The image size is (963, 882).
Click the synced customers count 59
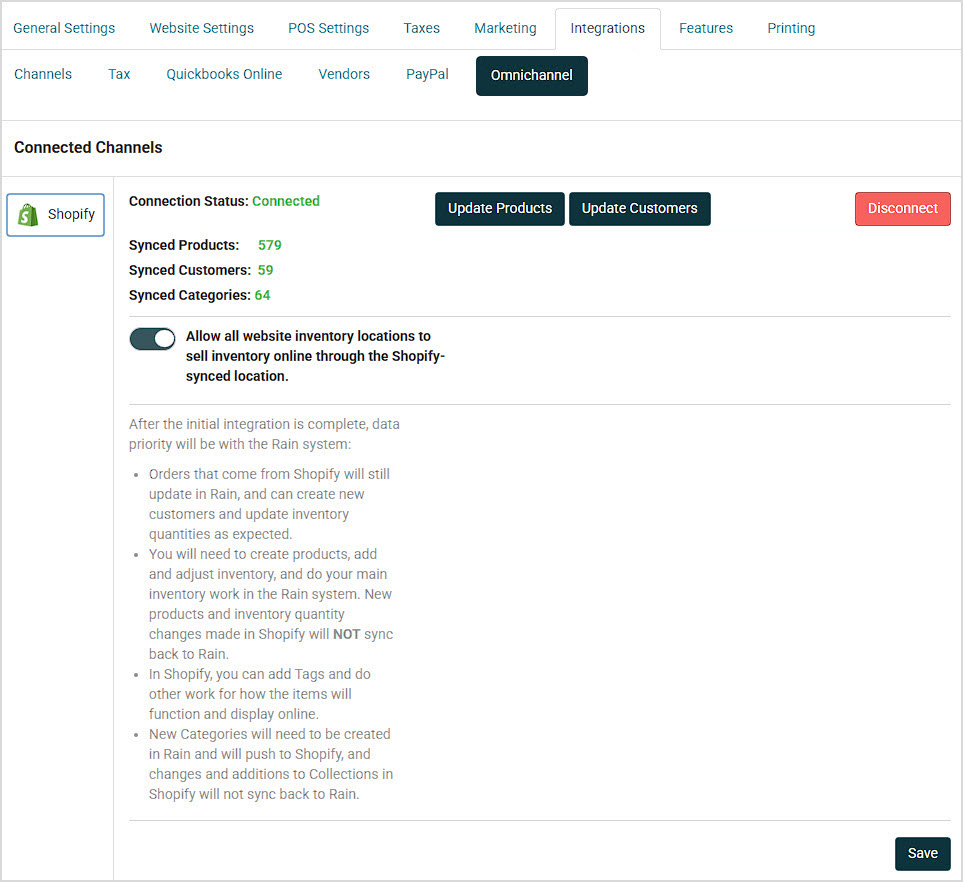point(265,270)
